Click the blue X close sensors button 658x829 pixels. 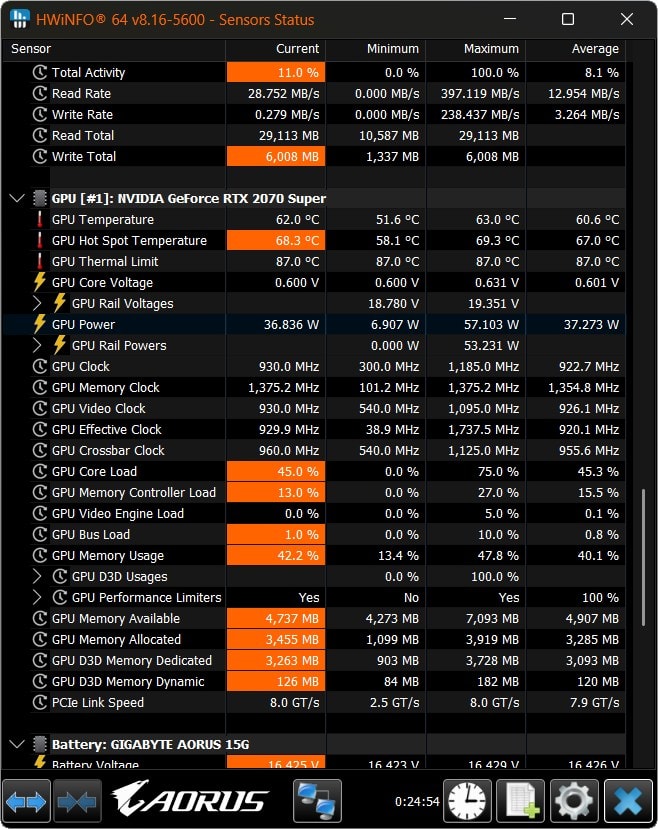pos(628,801)
